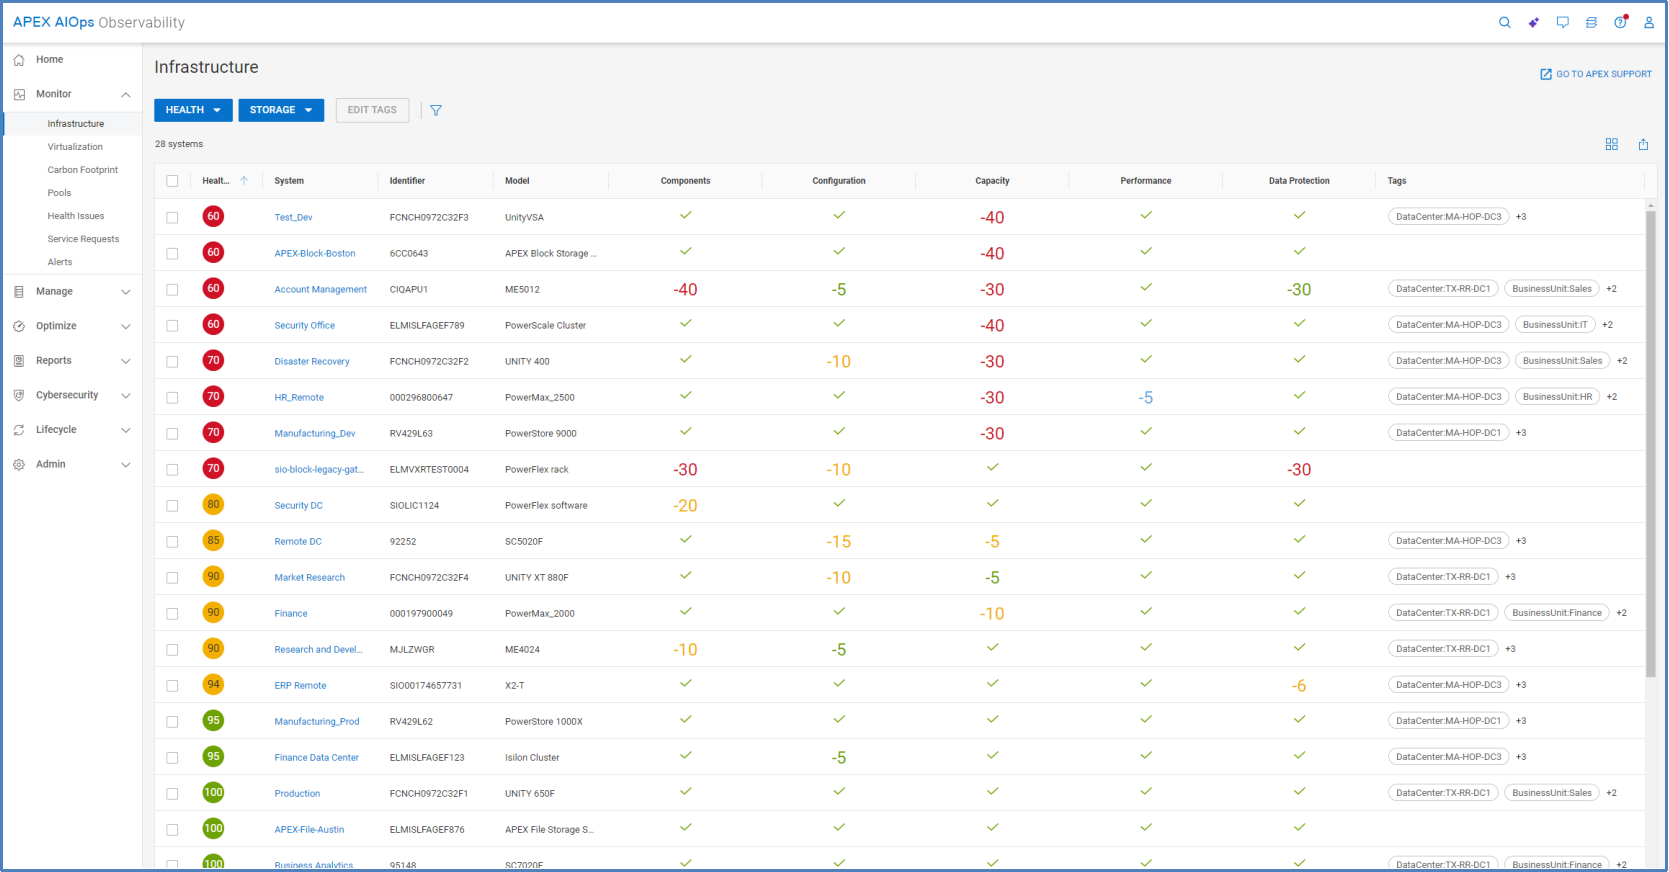Expand the Cybersecurity section chevron

[x=126, y=395]
